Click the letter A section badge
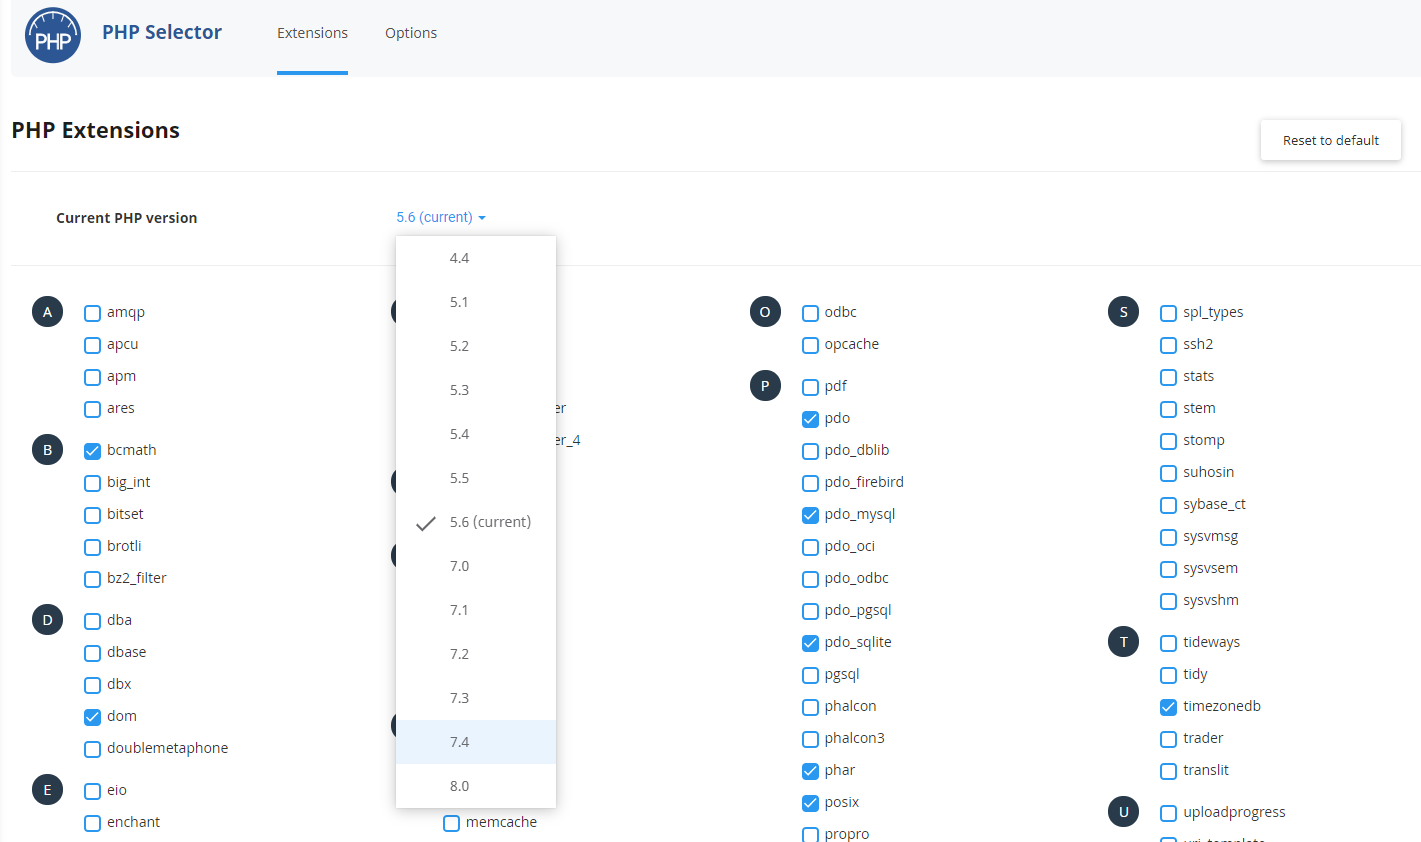 click(47, 312)
